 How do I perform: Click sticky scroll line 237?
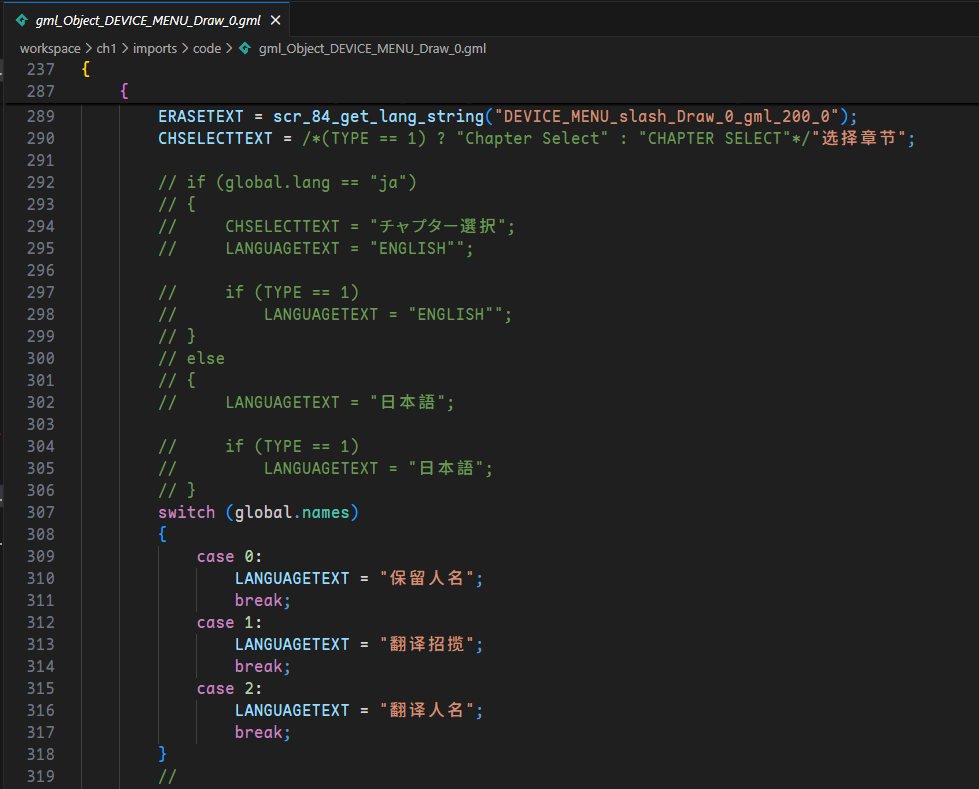(x=491, y=69)
